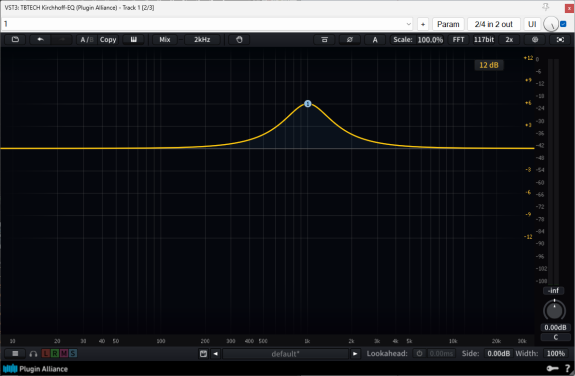Toggle the fullscreen icon in toolbar
575x376 pixels.
click(x=560, y=40)
